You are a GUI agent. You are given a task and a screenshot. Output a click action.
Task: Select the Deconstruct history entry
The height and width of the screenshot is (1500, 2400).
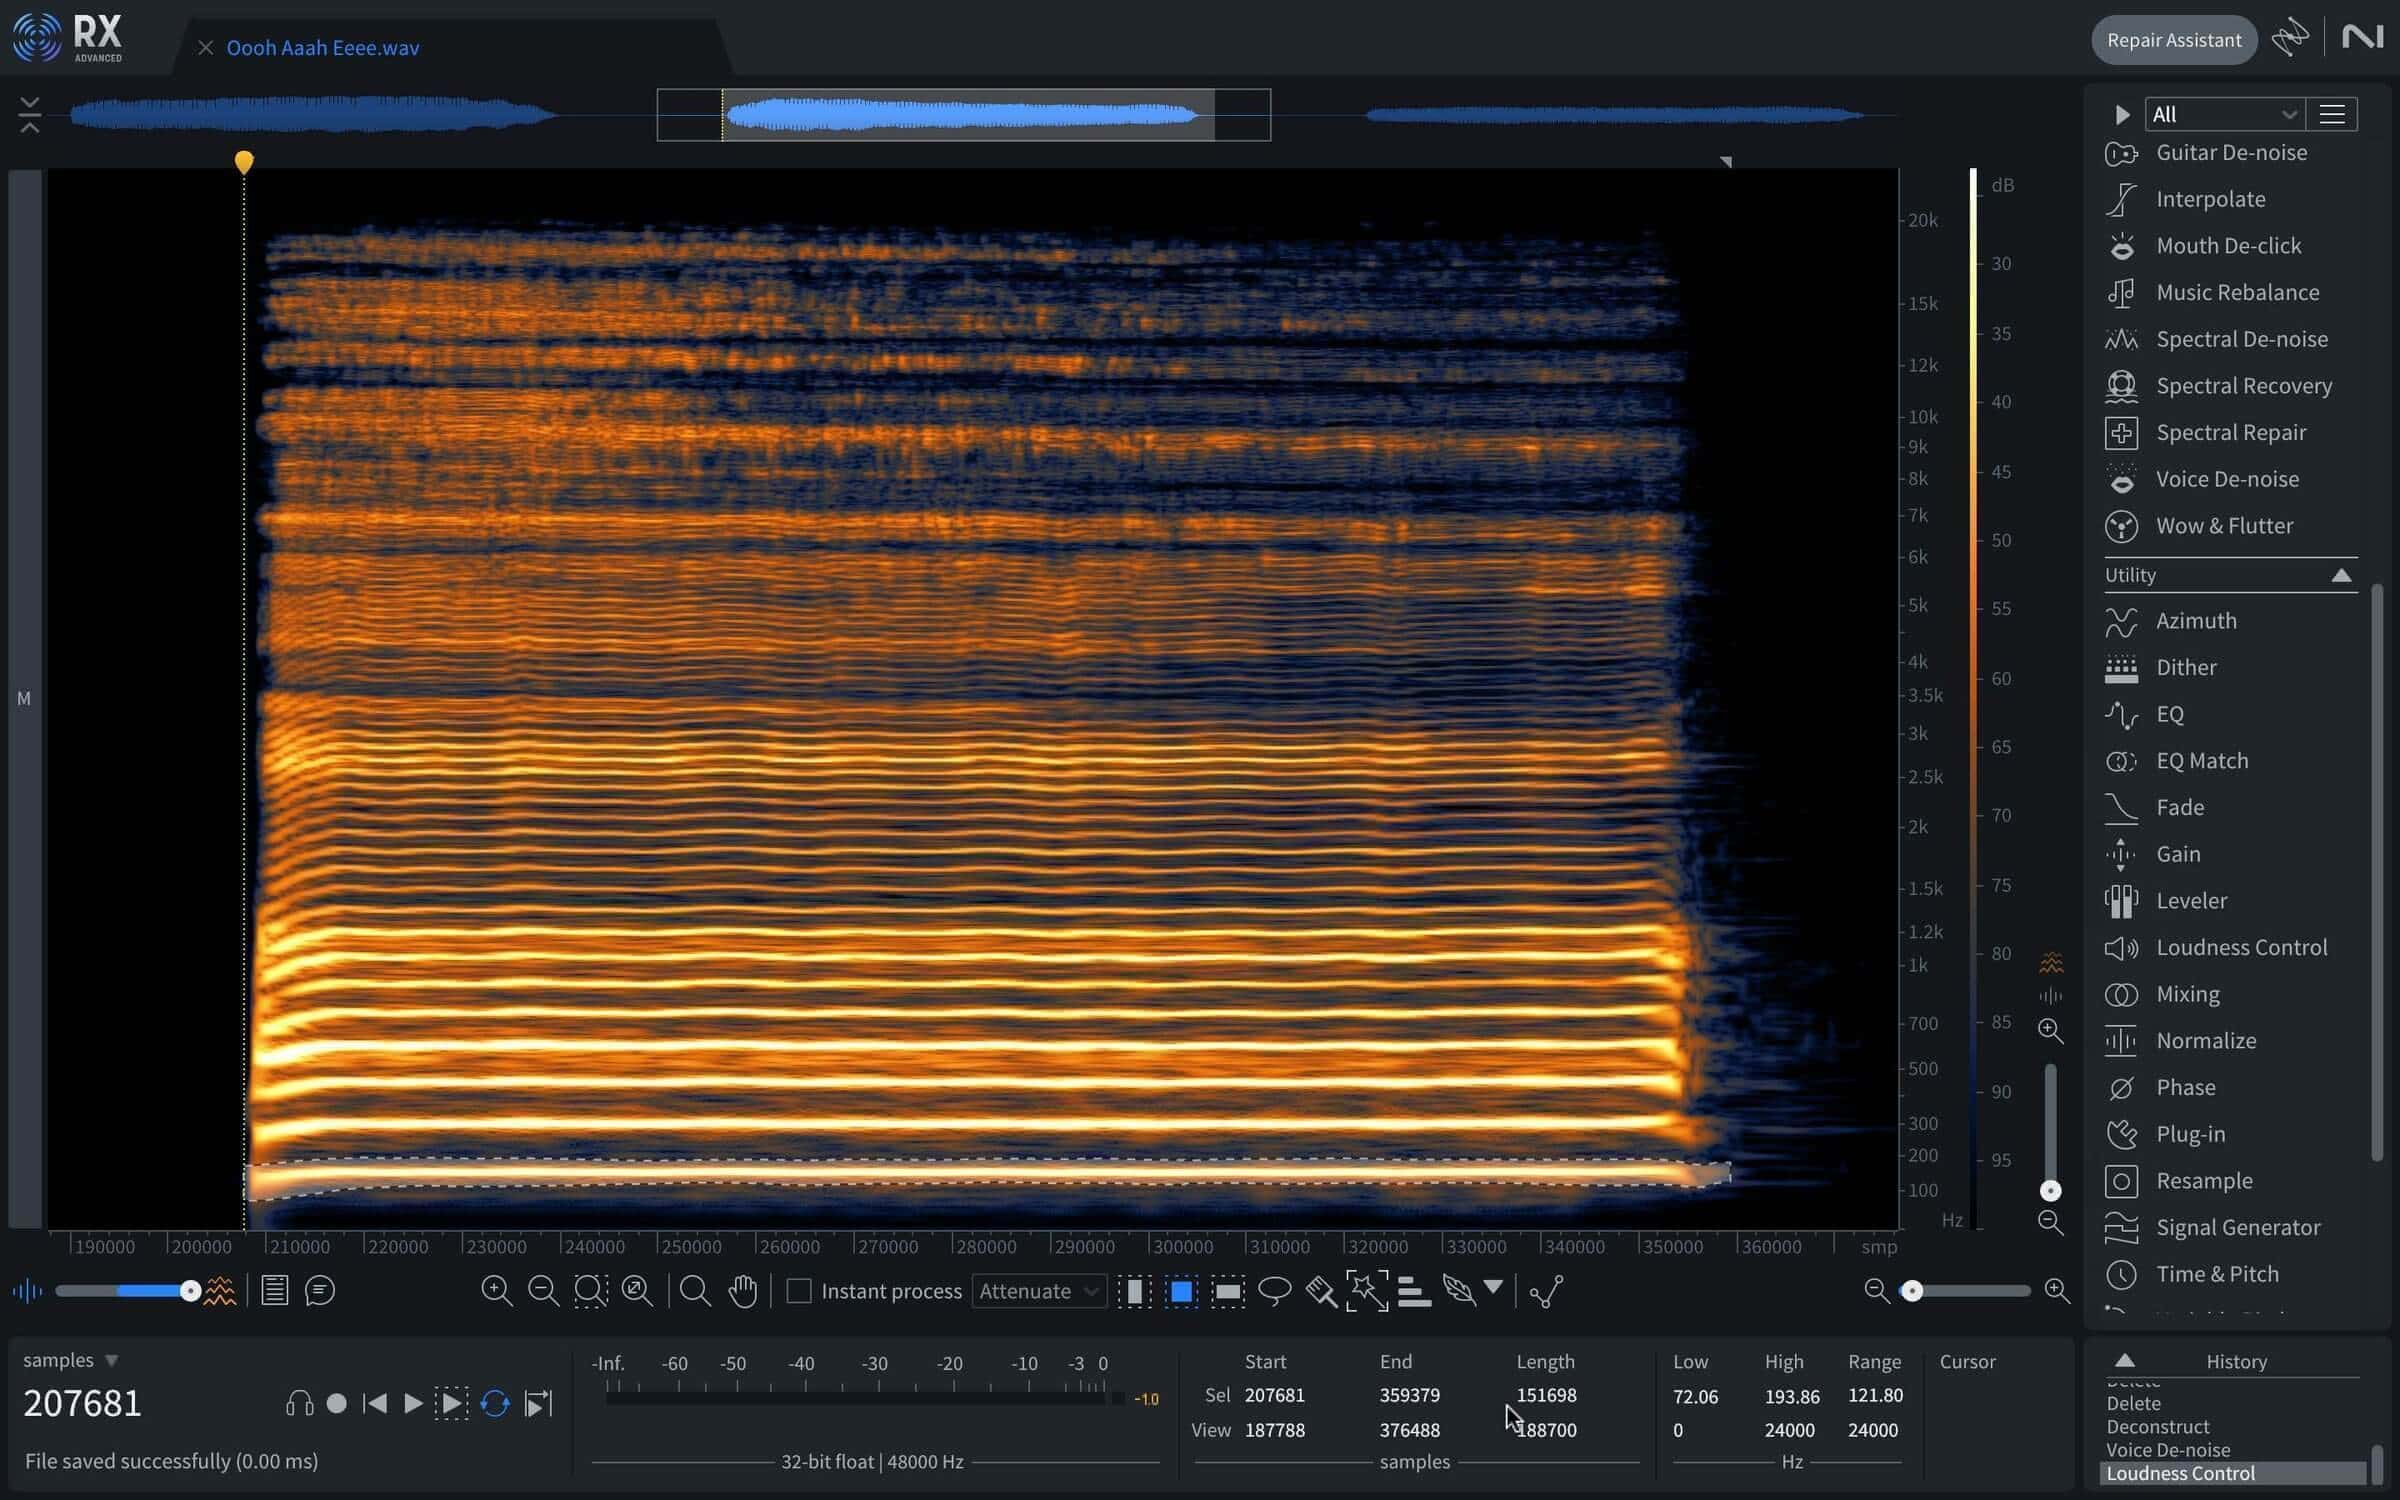2158,1427
